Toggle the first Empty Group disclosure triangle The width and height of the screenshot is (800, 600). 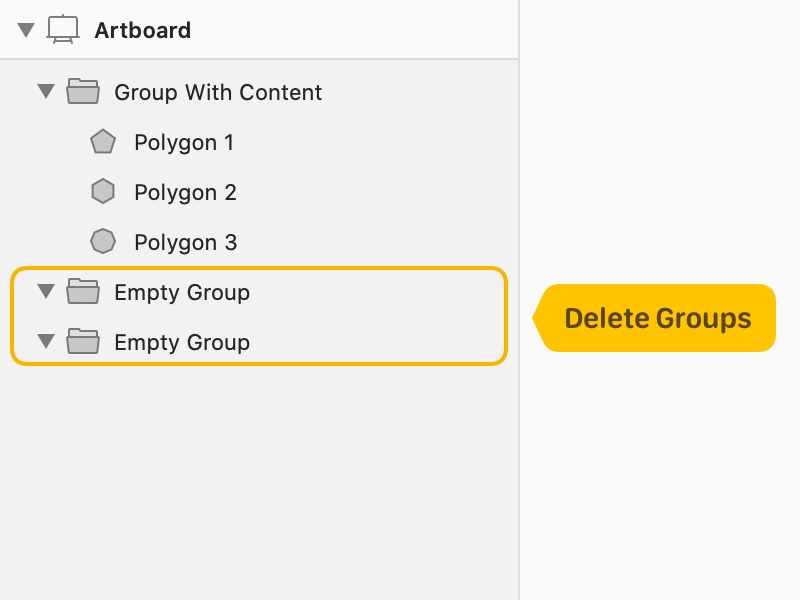click(x=46, y=291)
